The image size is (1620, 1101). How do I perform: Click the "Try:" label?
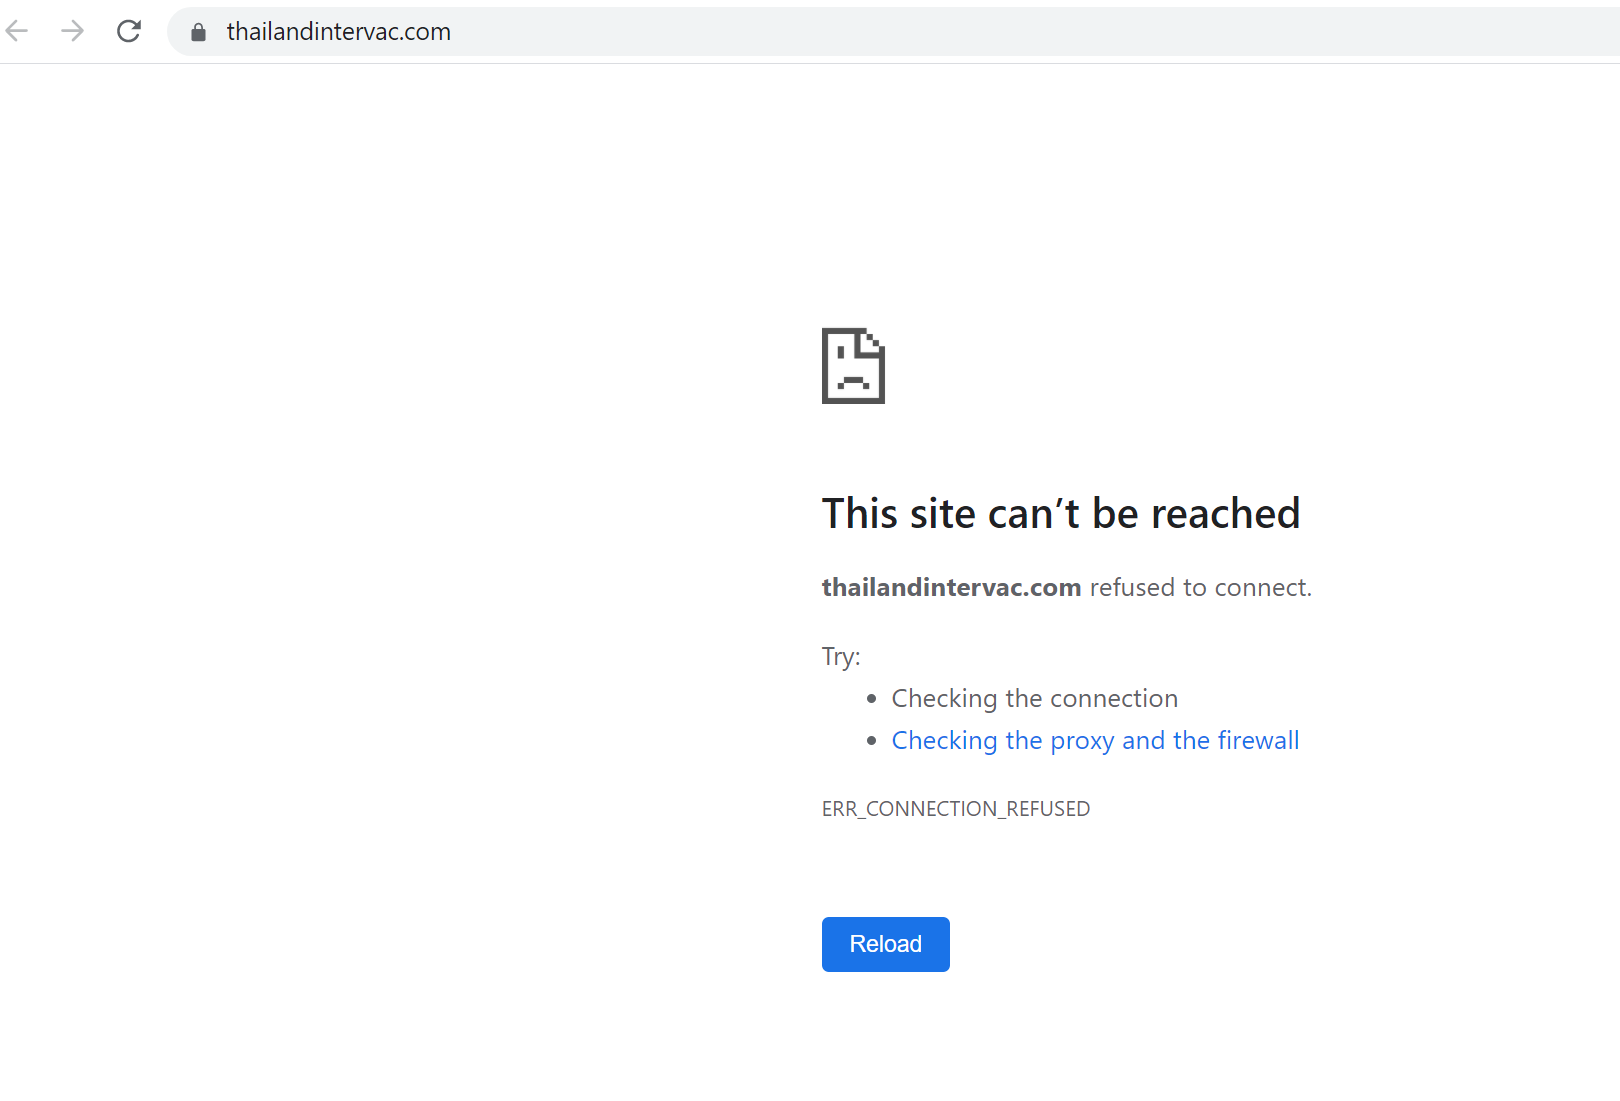click(x=840, y=656)
